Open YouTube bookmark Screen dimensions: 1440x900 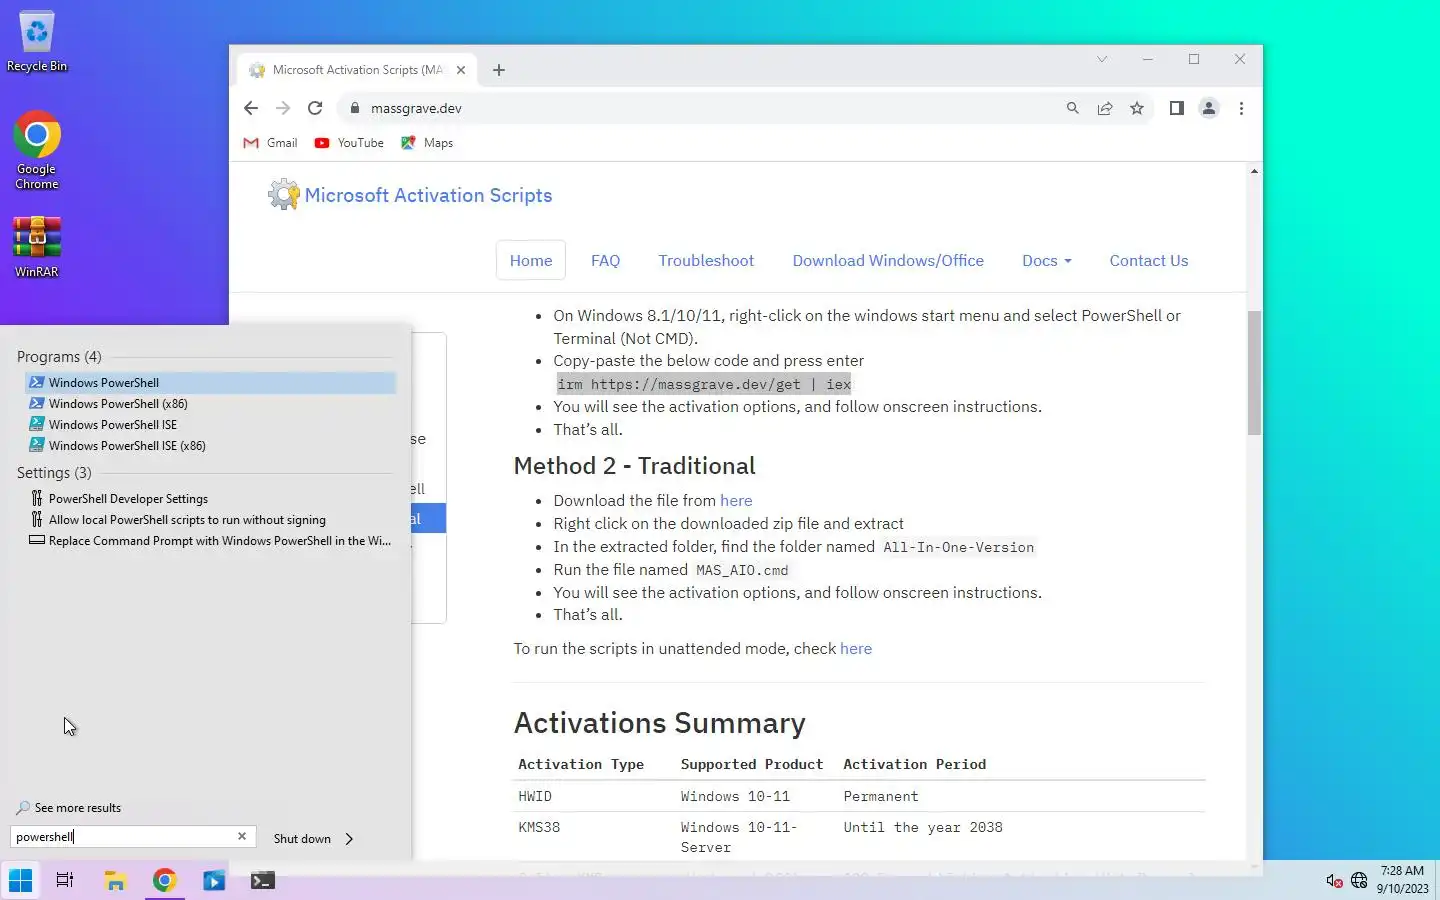tap(349, 143)
